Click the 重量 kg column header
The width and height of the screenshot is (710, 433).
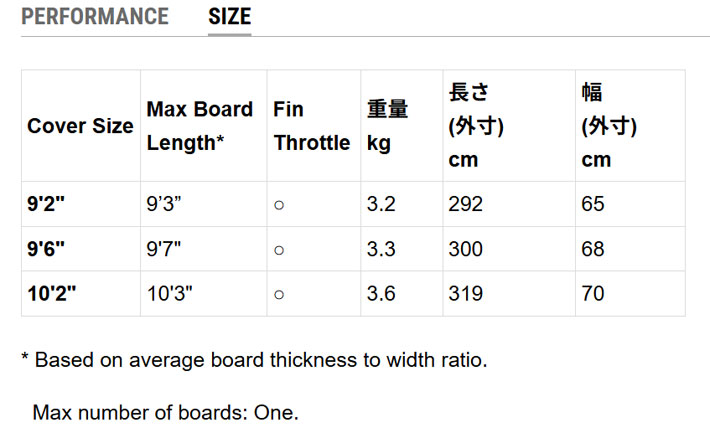387,126
